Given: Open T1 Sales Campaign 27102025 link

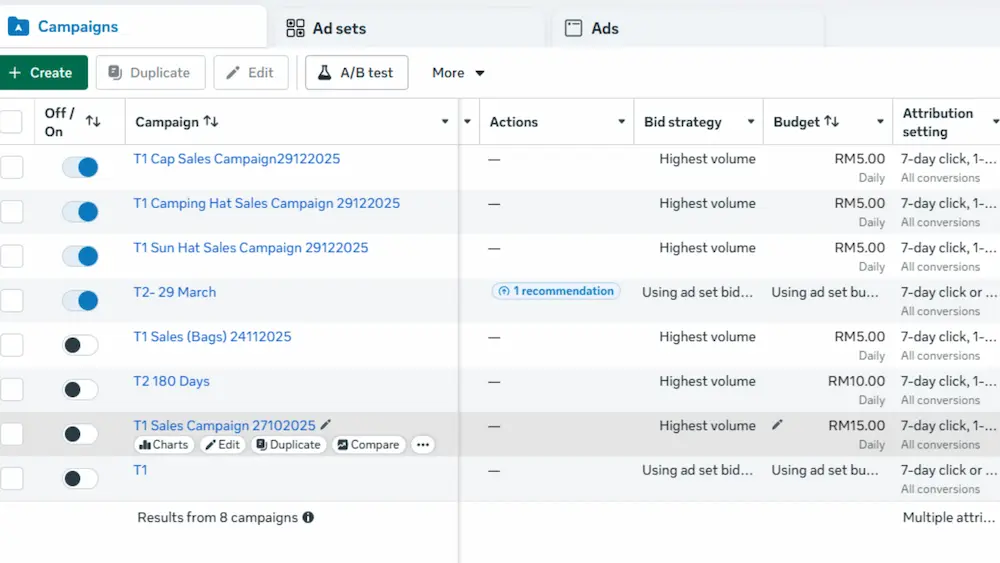Looking at the screenshot, I should coord(224,425).
